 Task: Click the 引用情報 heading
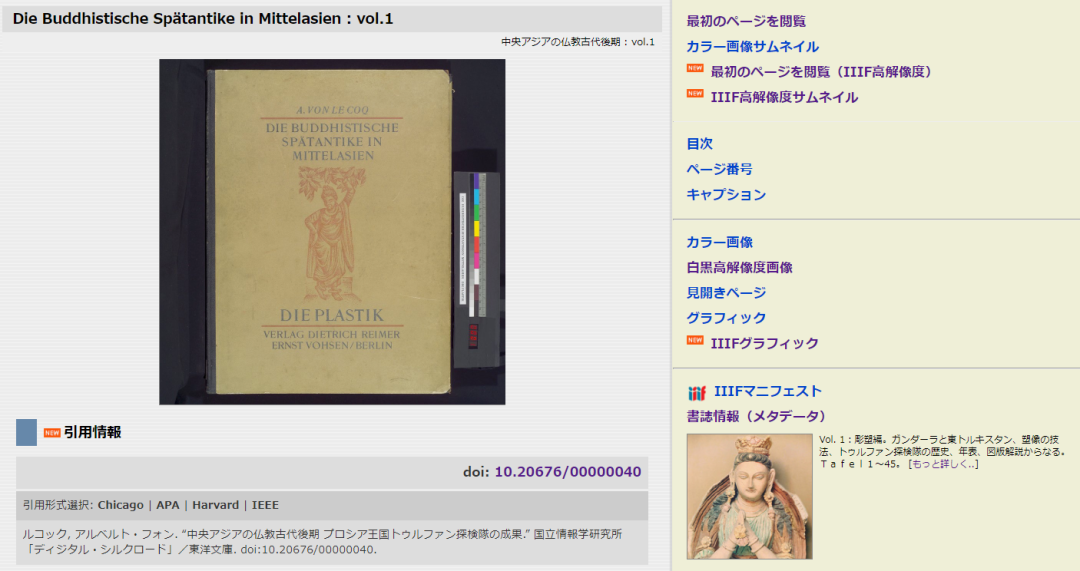point(92,433)
